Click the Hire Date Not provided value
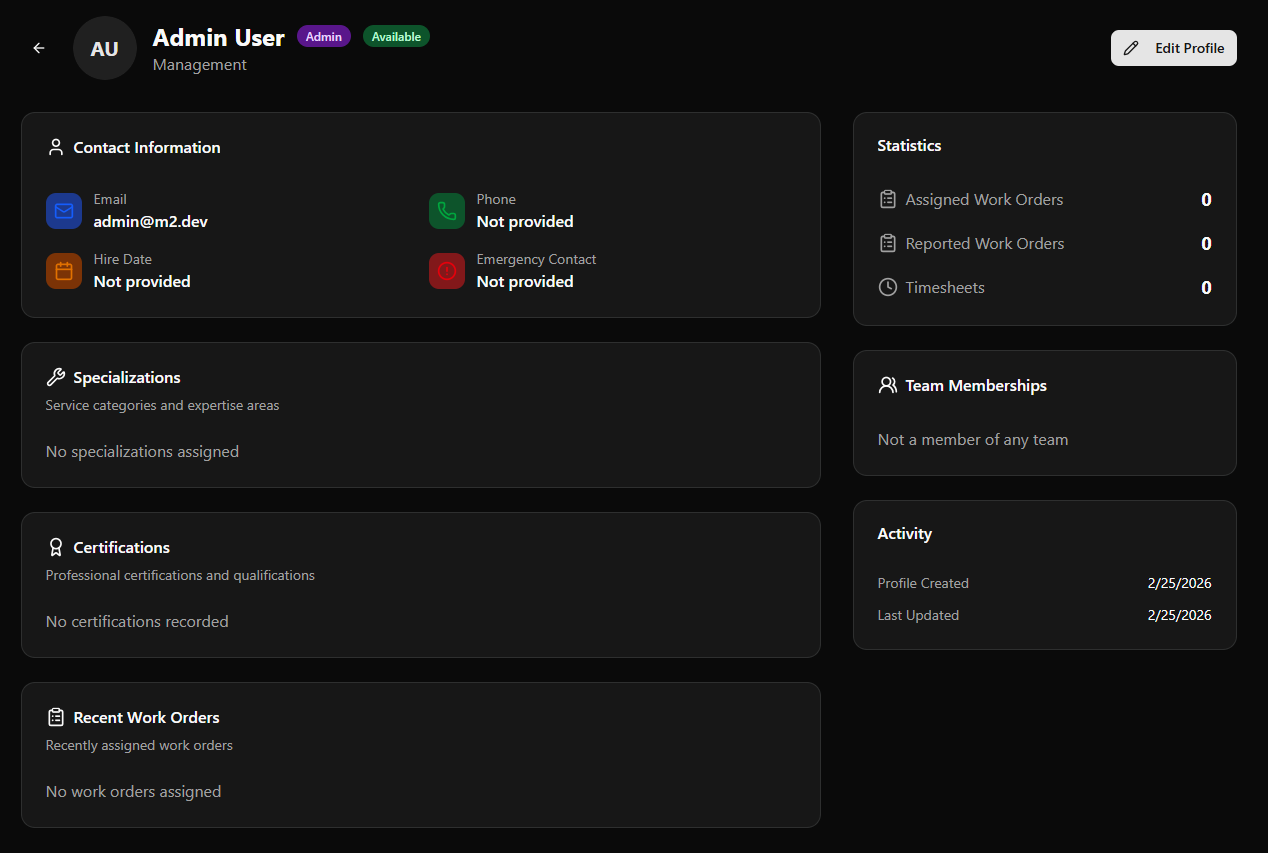The height and width of the screenshot is (853, 1268). click(x=142, y=281)
